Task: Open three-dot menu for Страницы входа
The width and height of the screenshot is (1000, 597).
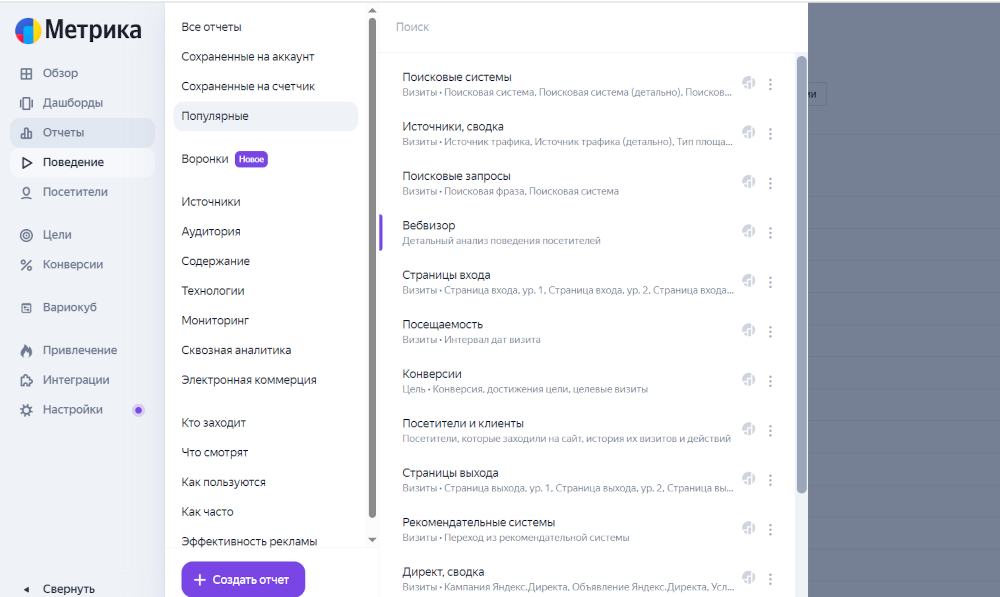Action: [770, 282]
